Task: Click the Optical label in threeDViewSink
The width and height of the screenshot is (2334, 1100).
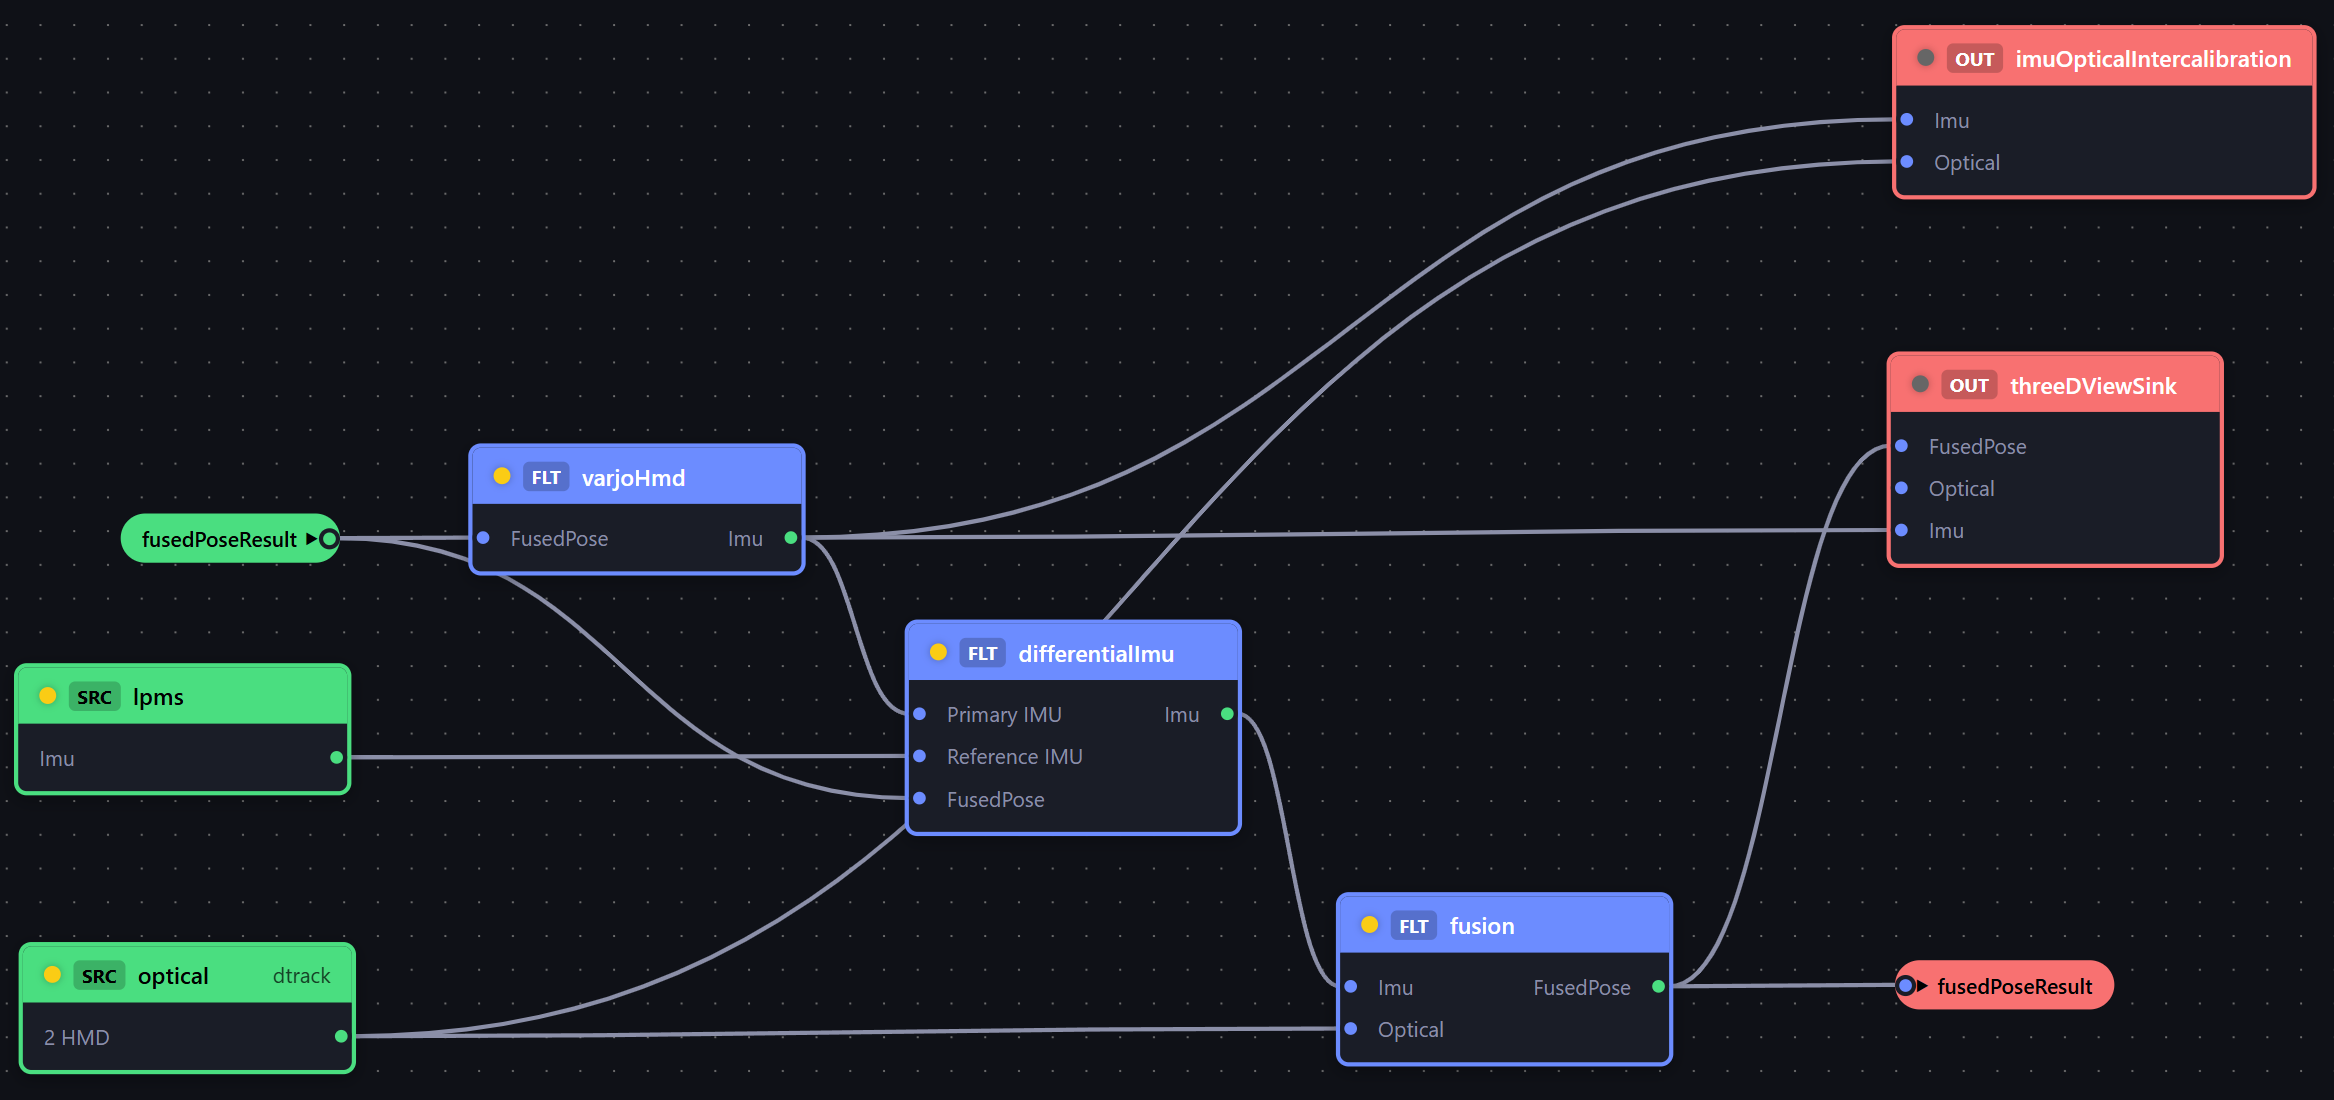Action: point(1962,489)
